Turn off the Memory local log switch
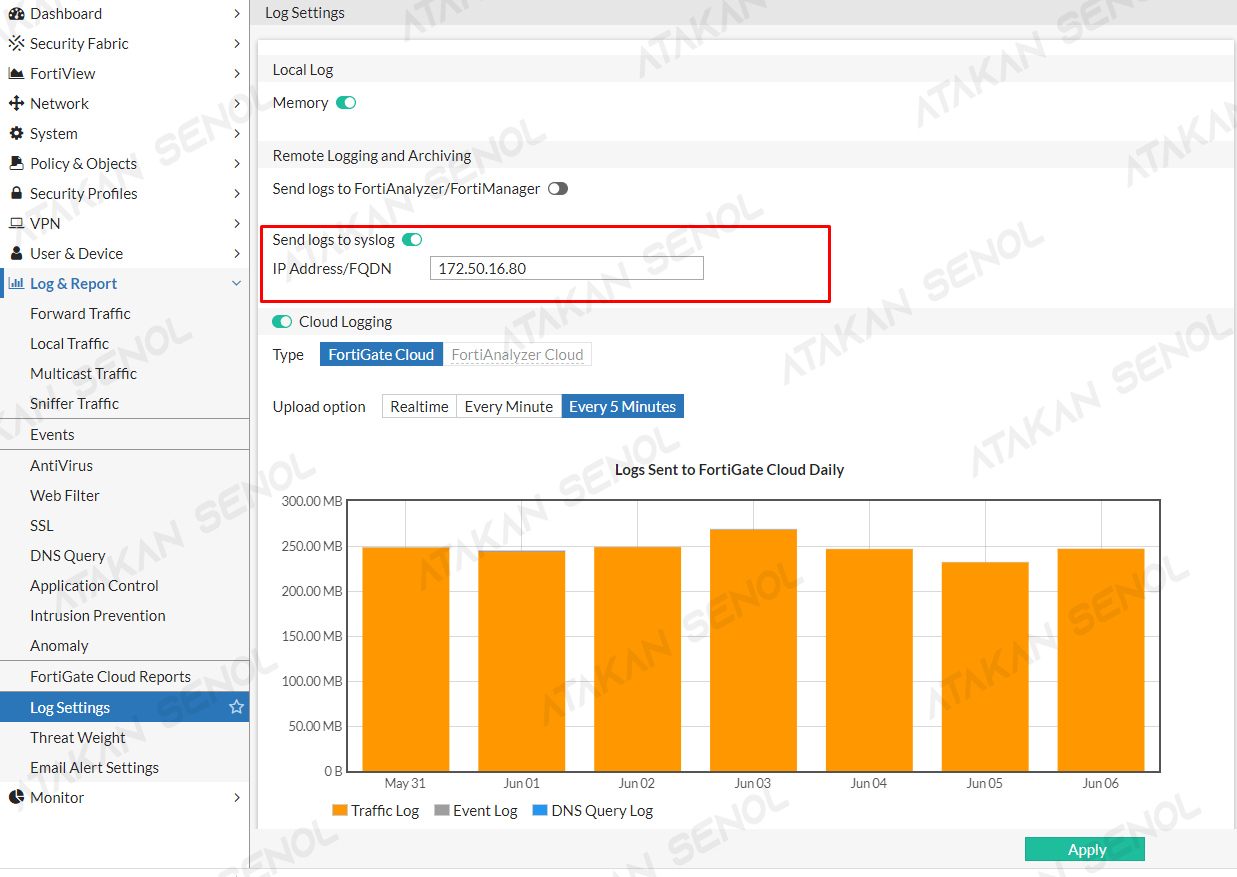The width and height of the screenshot is (1237, 877). click(x=346, y=103)
